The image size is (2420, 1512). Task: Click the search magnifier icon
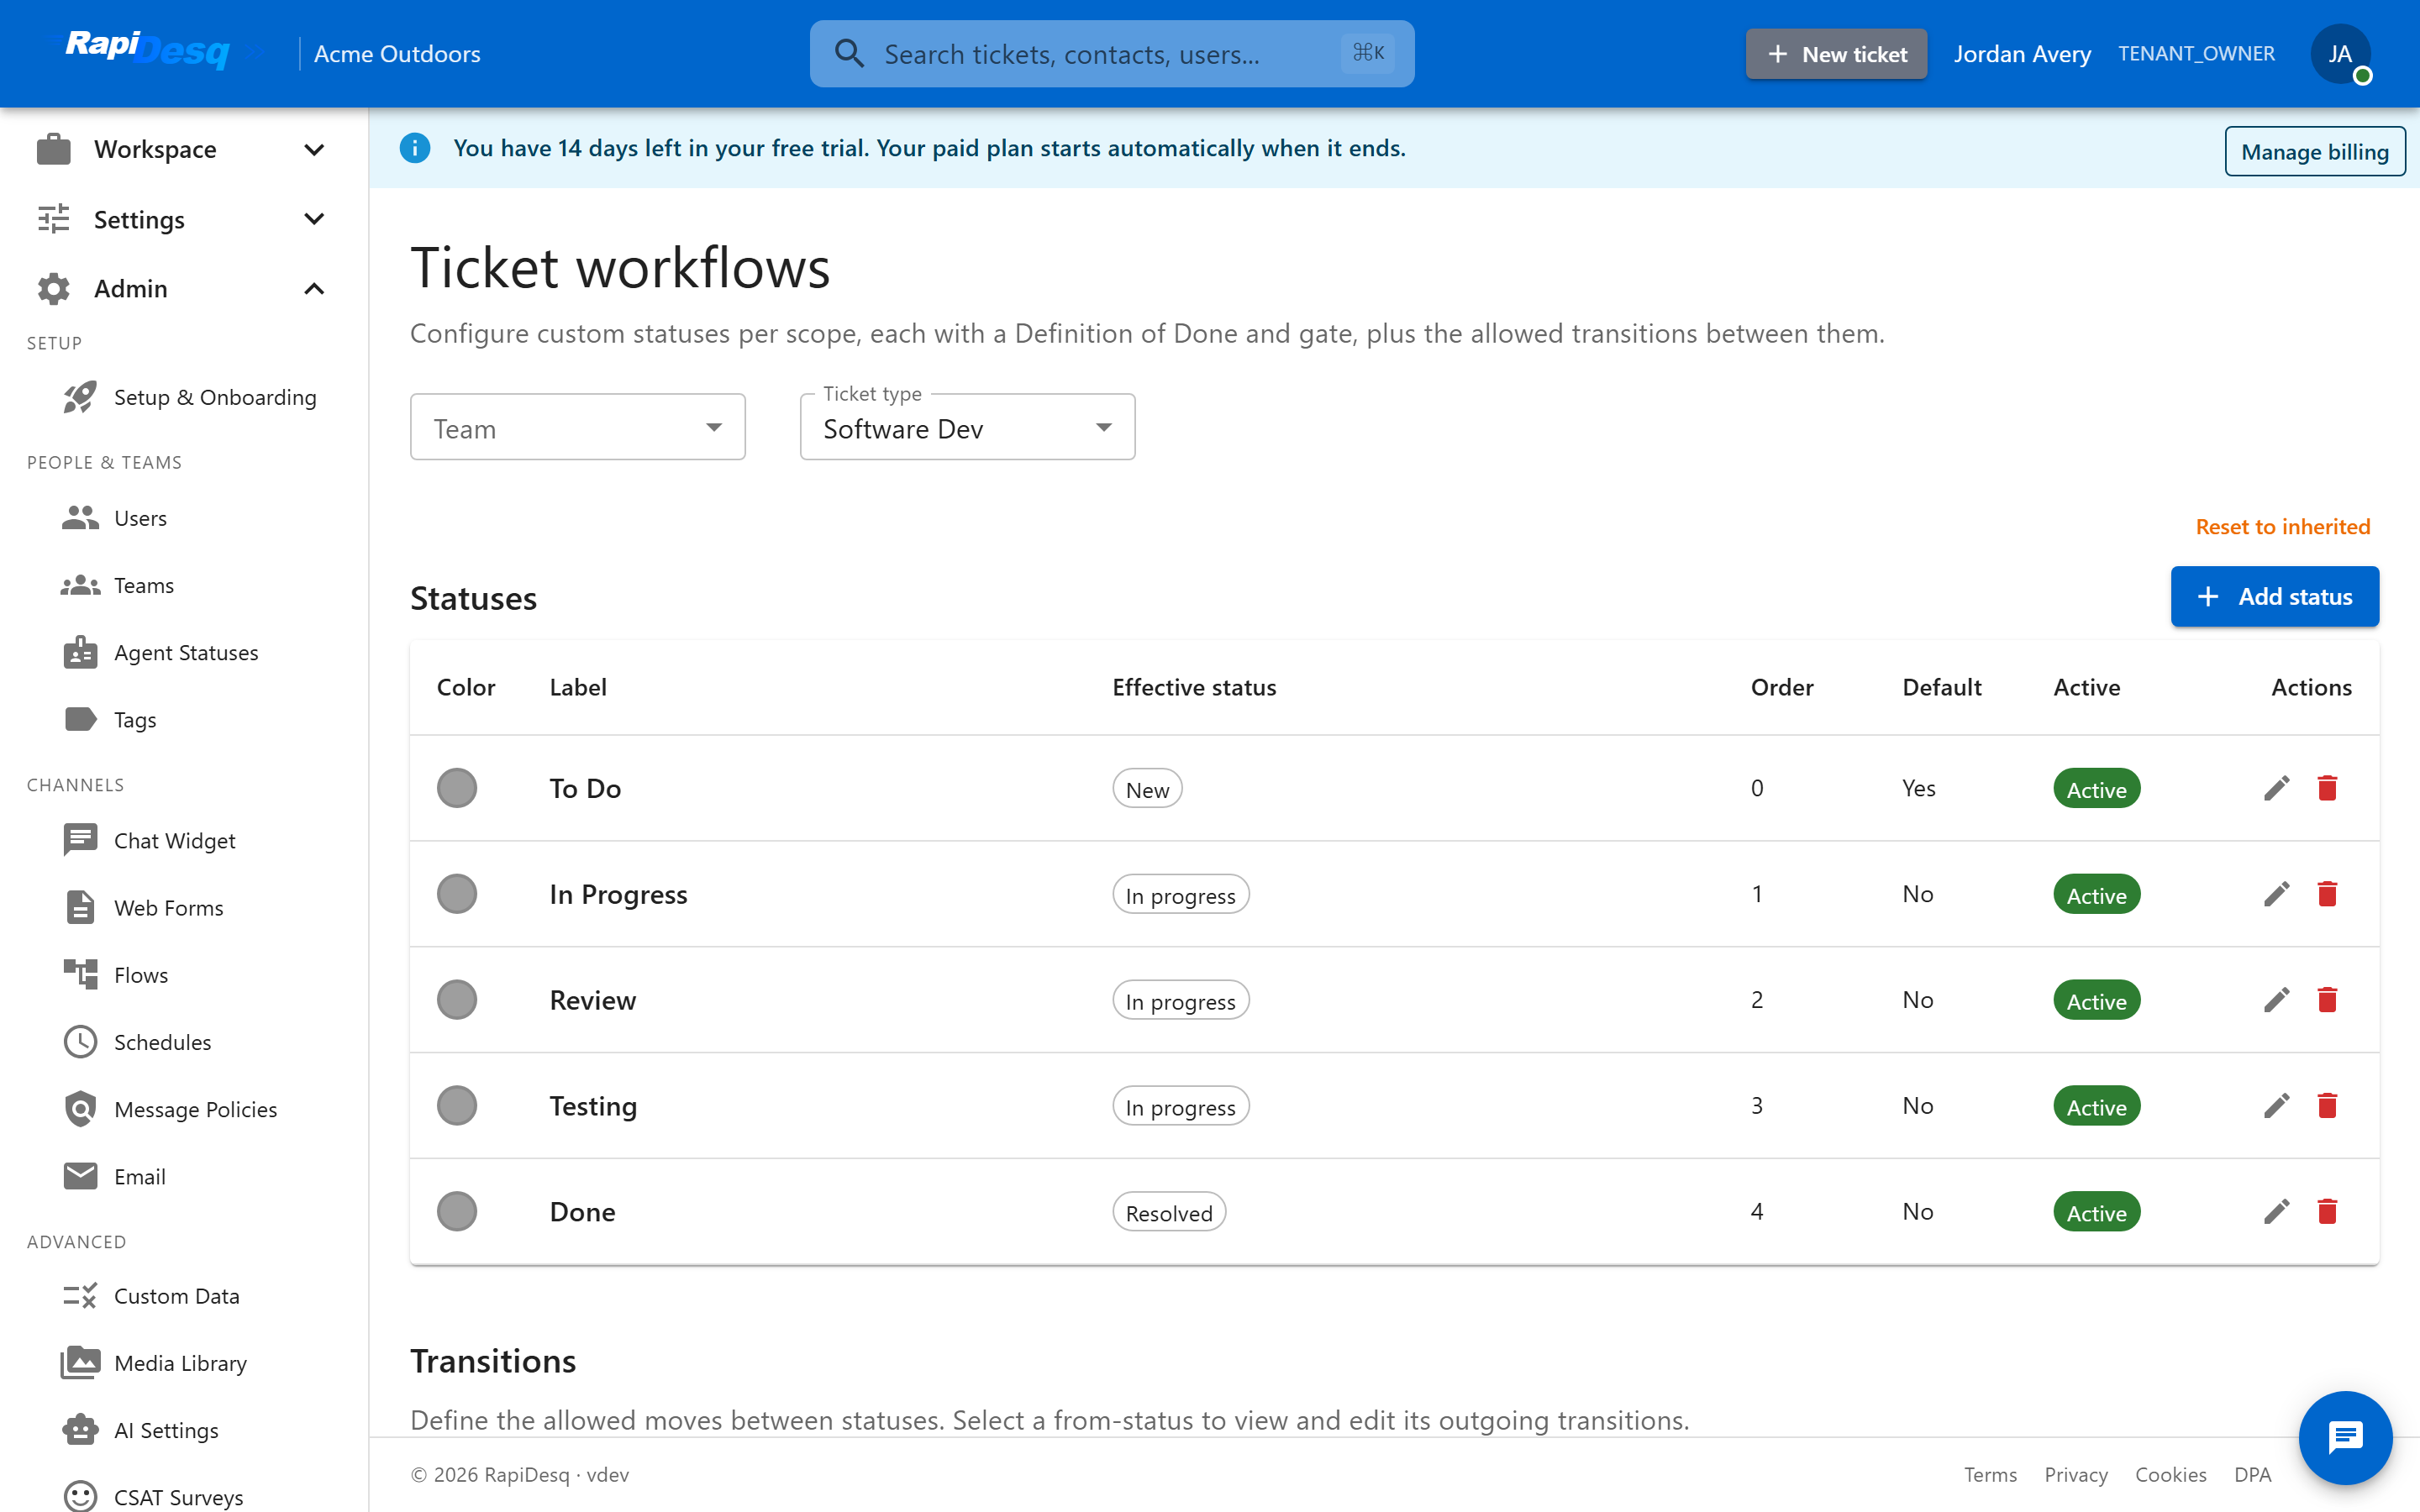849,54
